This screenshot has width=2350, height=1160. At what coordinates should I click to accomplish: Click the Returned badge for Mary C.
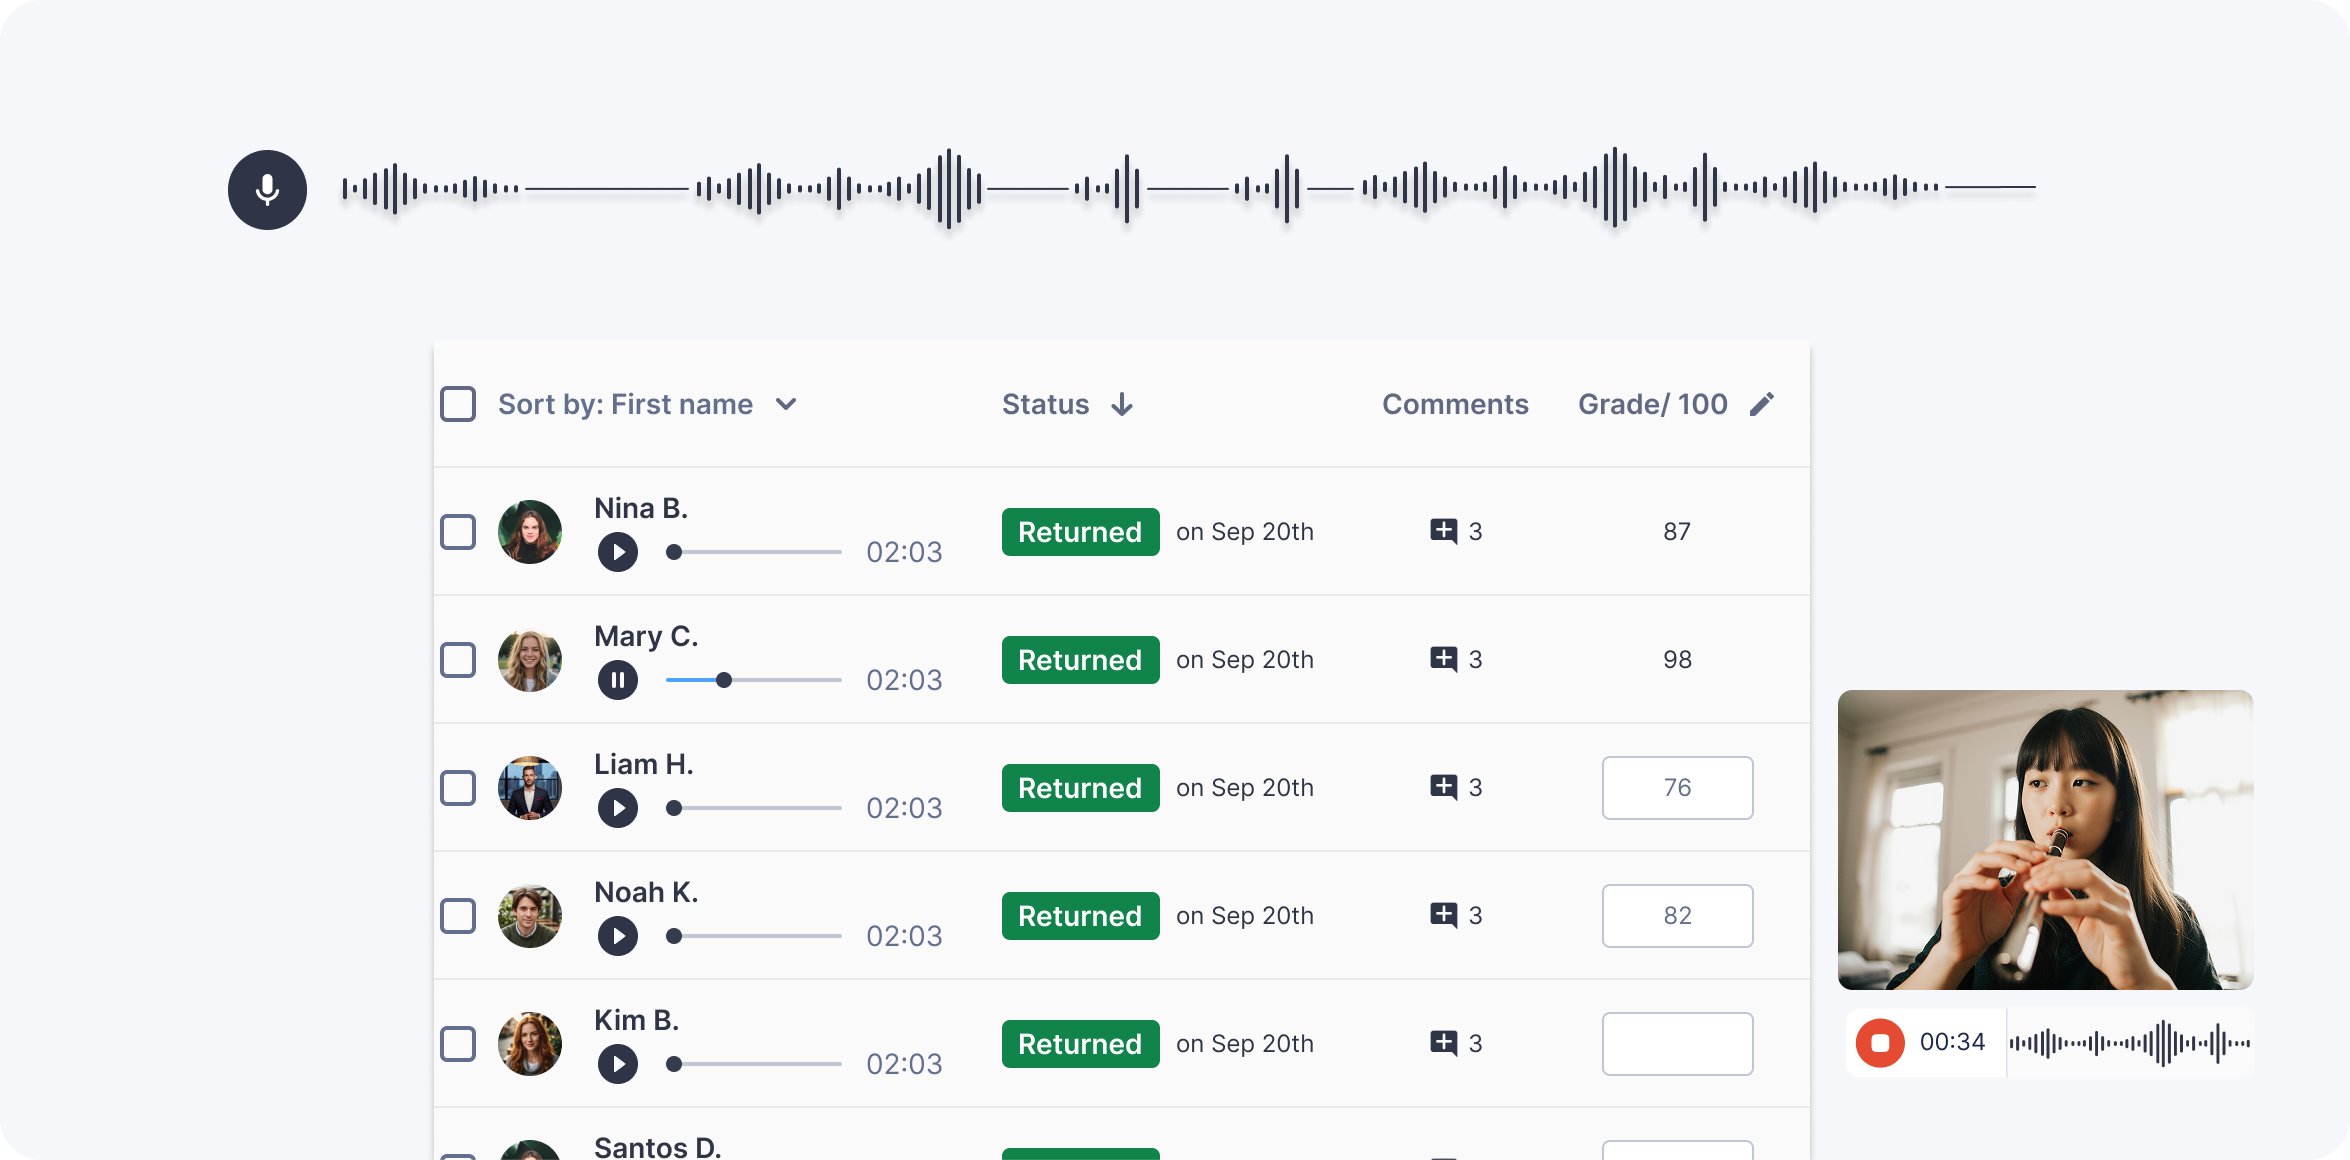1080,660
